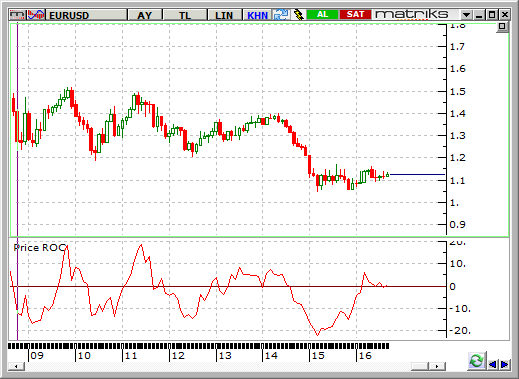The height and width of the screenshot is (379, 519).
Task: Select the AY monthly period button
Action: point(145,15)
